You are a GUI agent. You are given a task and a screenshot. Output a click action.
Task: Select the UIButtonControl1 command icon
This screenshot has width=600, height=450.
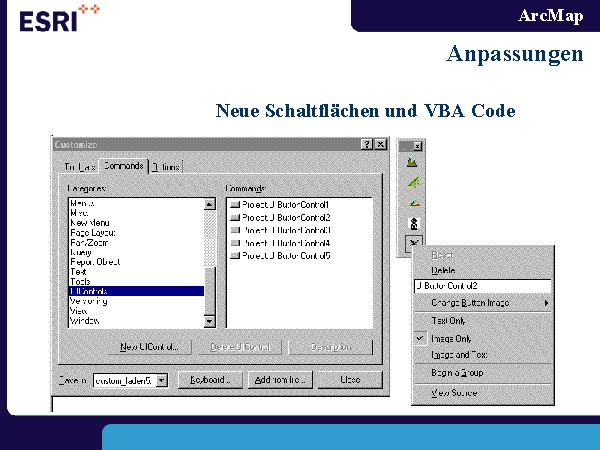pyautogui.click(x=235, y=204)
